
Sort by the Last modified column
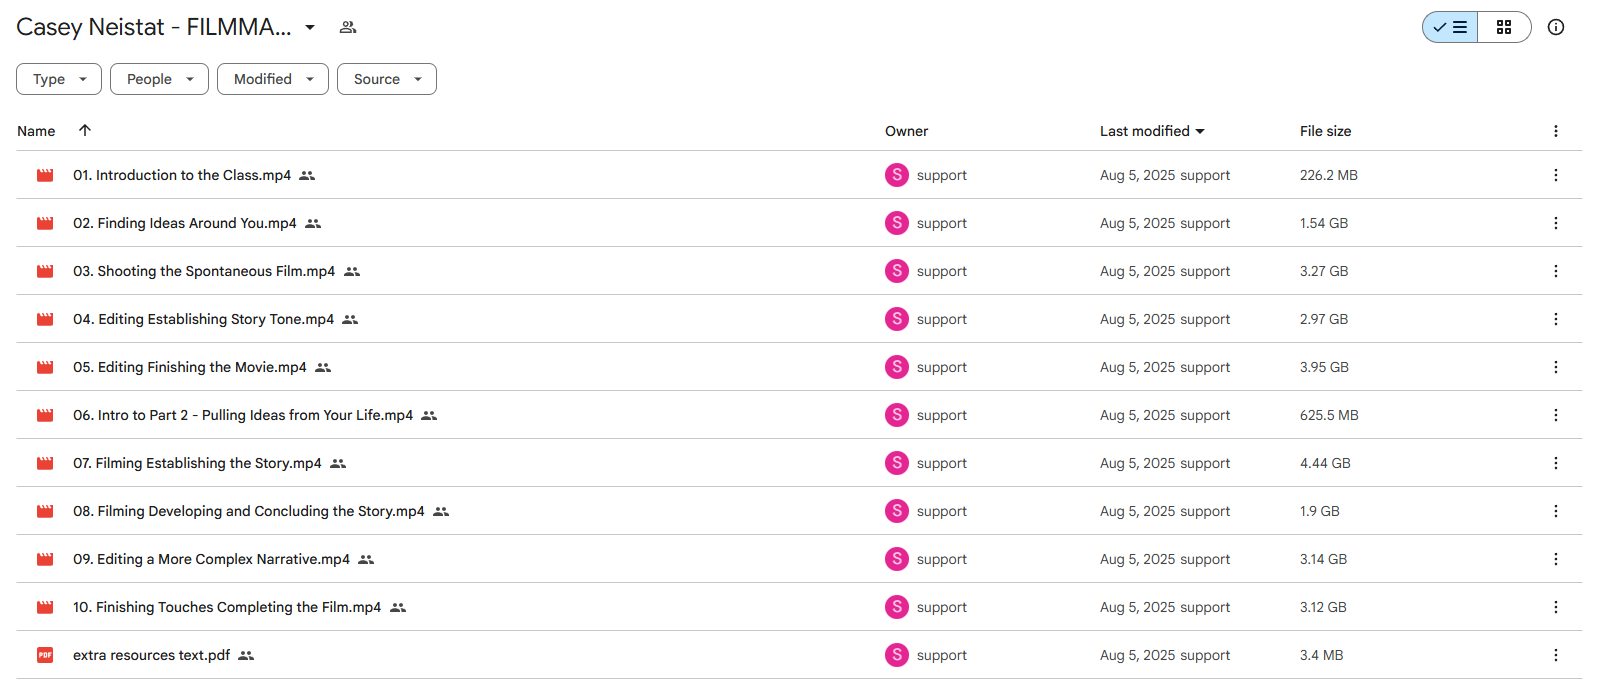[x=1152, y=131]
